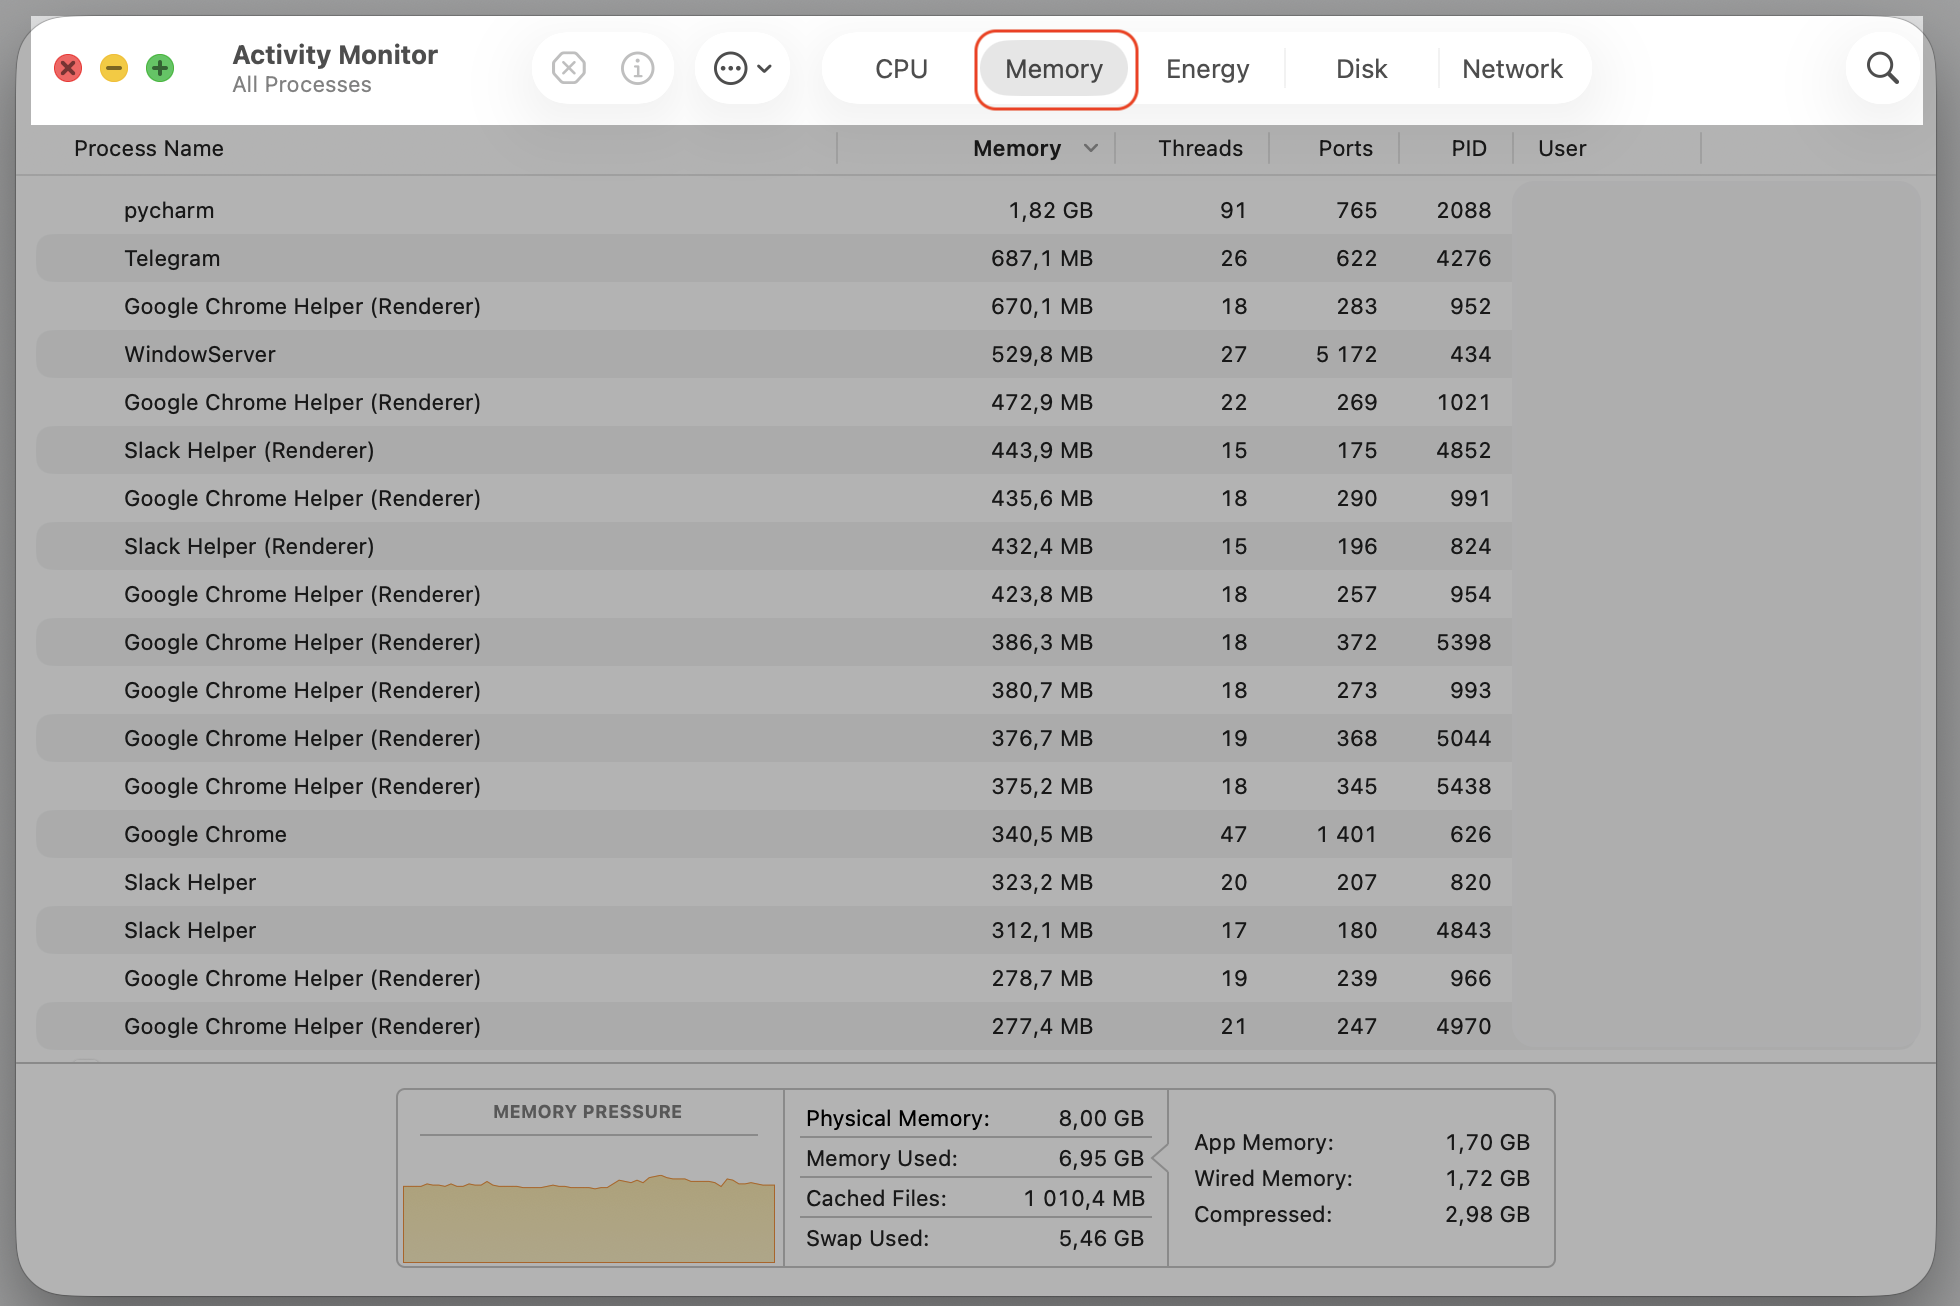
Task: Click the Compressed 2,98 GB entry
Action: [x=1362, y=1214]
